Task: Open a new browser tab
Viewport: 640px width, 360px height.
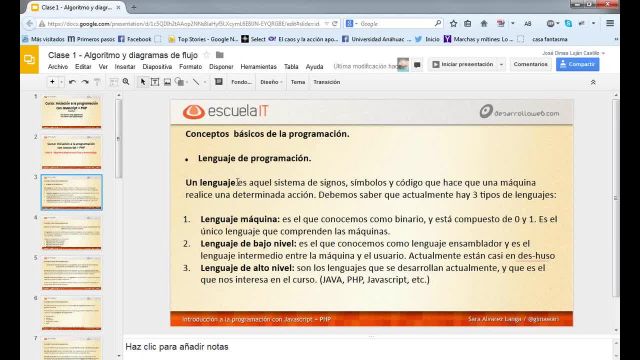Action: pyautogui.click(x=133, y=7)
